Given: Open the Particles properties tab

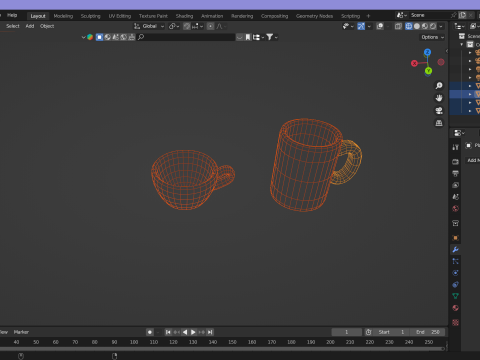Looking at the screenshot, I should [455, 261].
